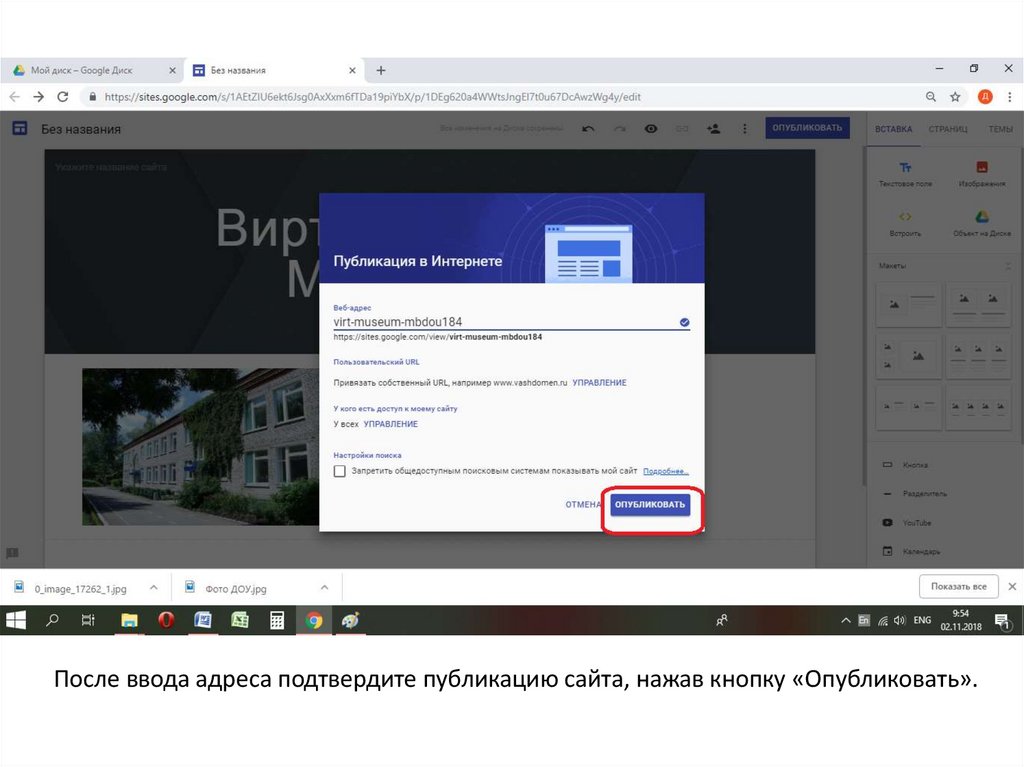Click Опубликовать in the top toolbar

807,128
